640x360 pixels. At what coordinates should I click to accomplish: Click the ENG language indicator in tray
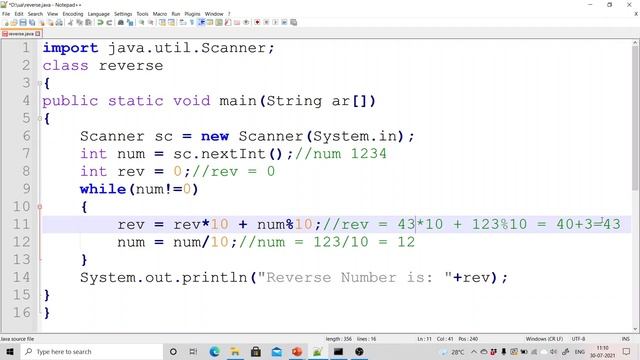(580, 352)
